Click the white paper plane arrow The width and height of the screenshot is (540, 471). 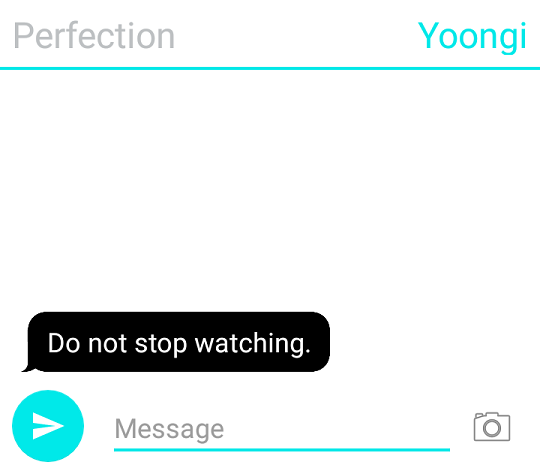click(x=48, y=426)
